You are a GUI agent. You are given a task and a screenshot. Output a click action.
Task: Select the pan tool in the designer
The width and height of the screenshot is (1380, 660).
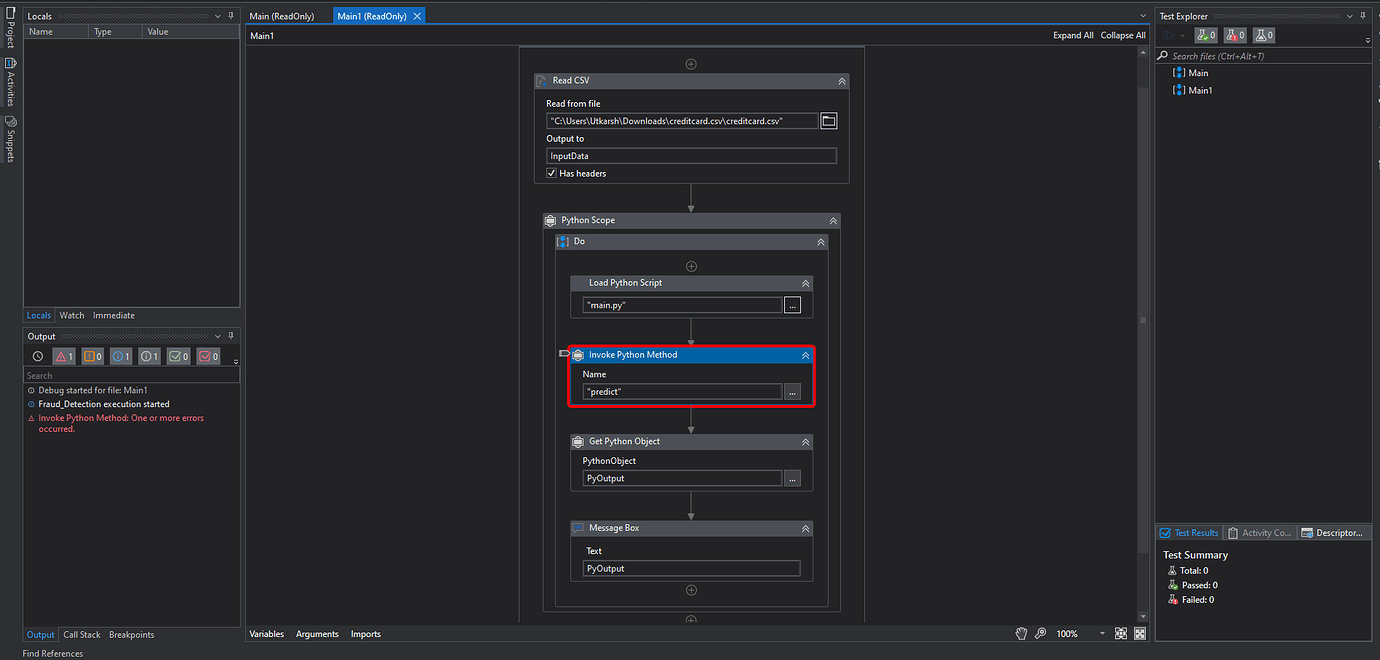(1021, 633)
